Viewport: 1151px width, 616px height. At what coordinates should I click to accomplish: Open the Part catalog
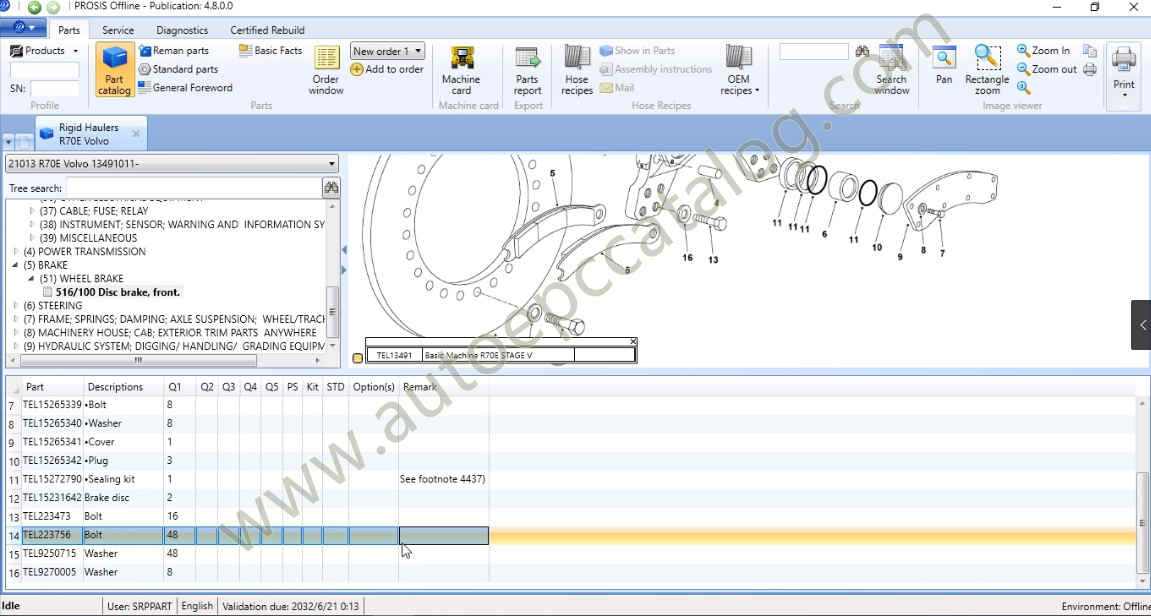(115, 70)
